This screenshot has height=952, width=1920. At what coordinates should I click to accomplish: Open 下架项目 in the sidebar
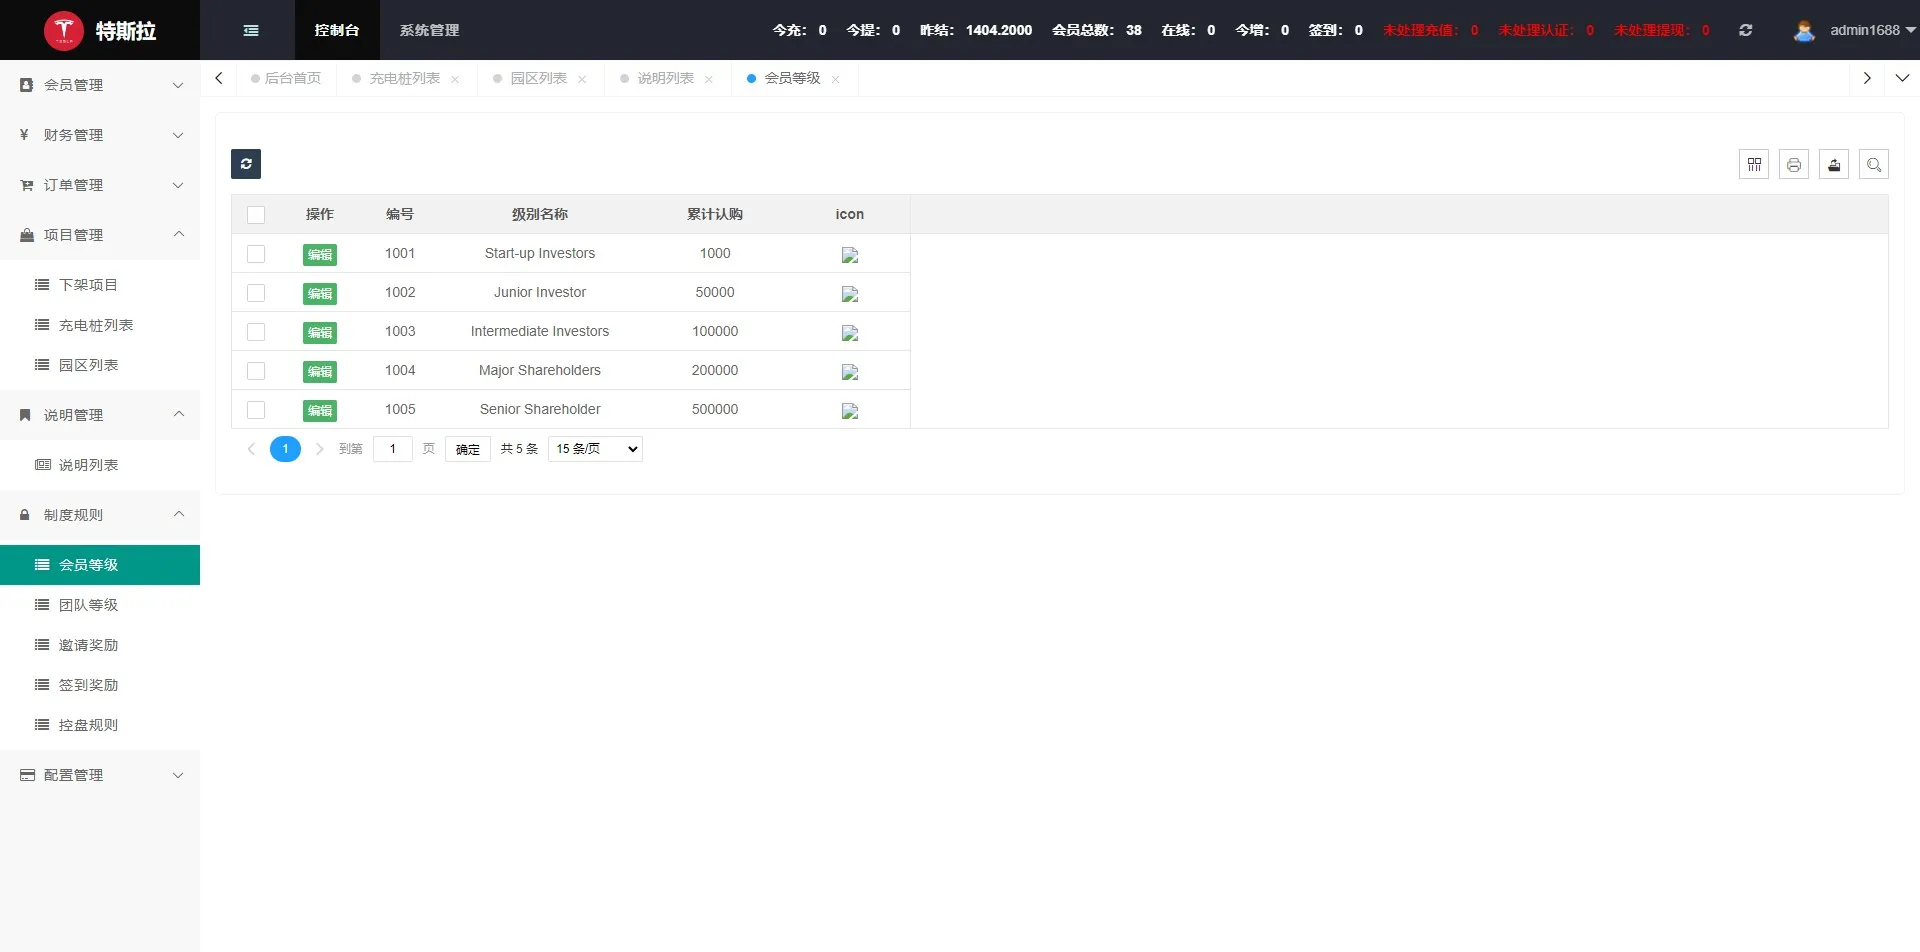pos(100,285)
